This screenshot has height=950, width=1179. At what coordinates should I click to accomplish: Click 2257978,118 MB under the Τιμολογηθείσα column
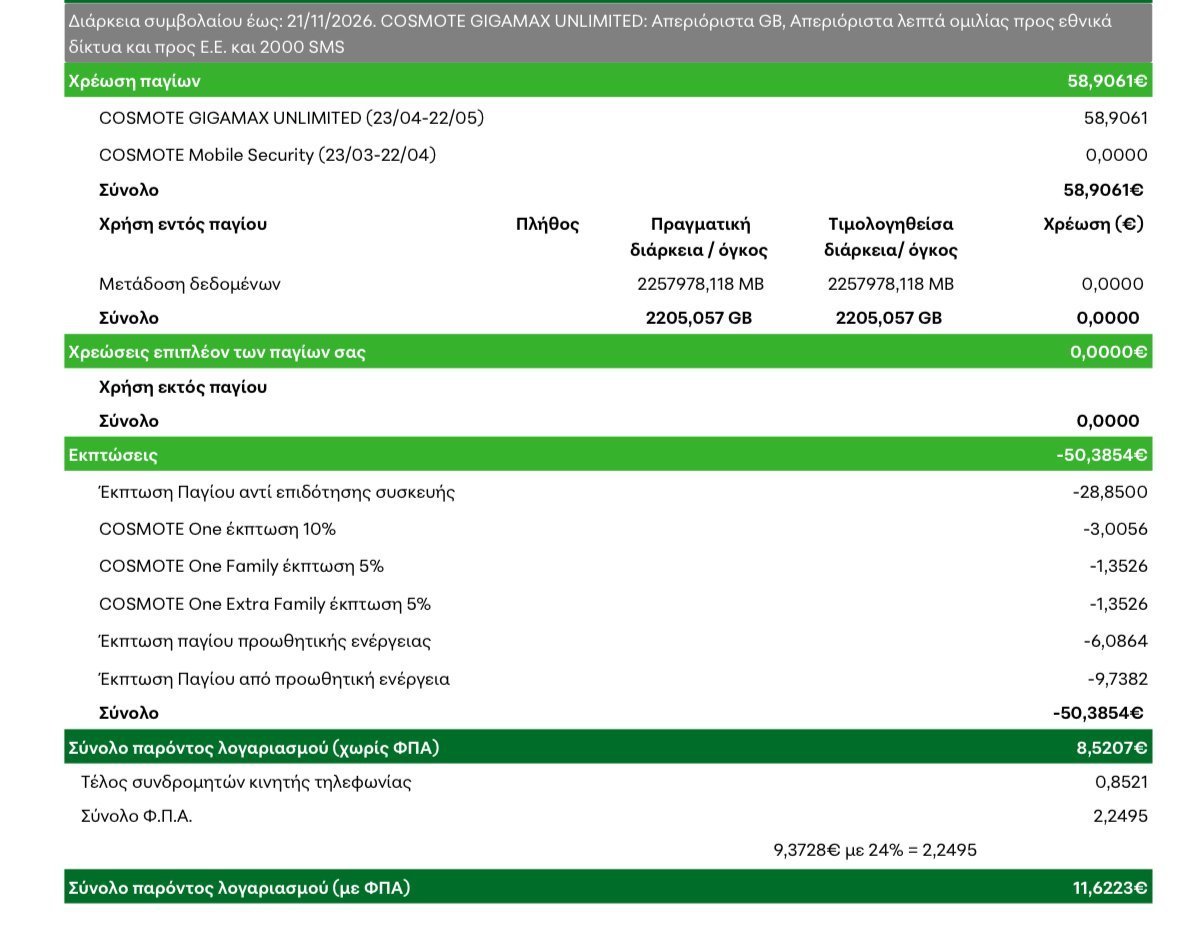coord(890,284)
